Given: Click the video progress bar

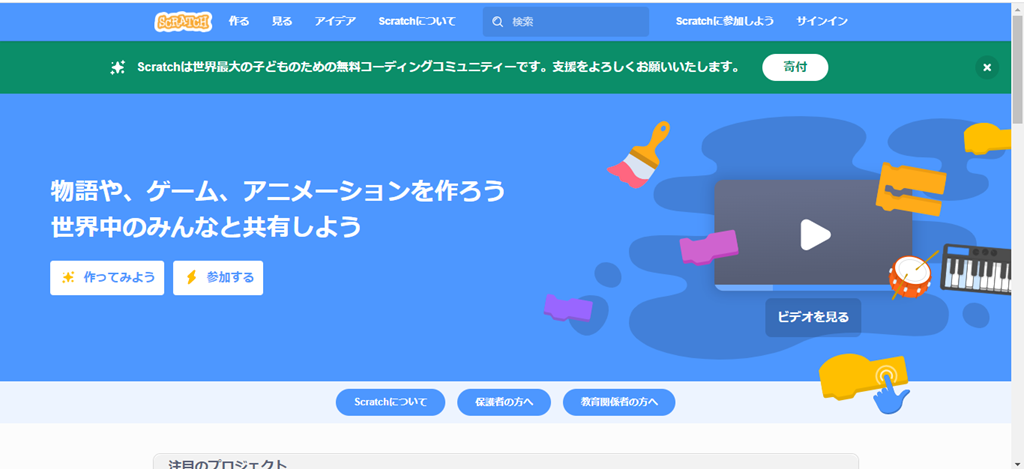Looking at the screenshot, I should point(813,287).
